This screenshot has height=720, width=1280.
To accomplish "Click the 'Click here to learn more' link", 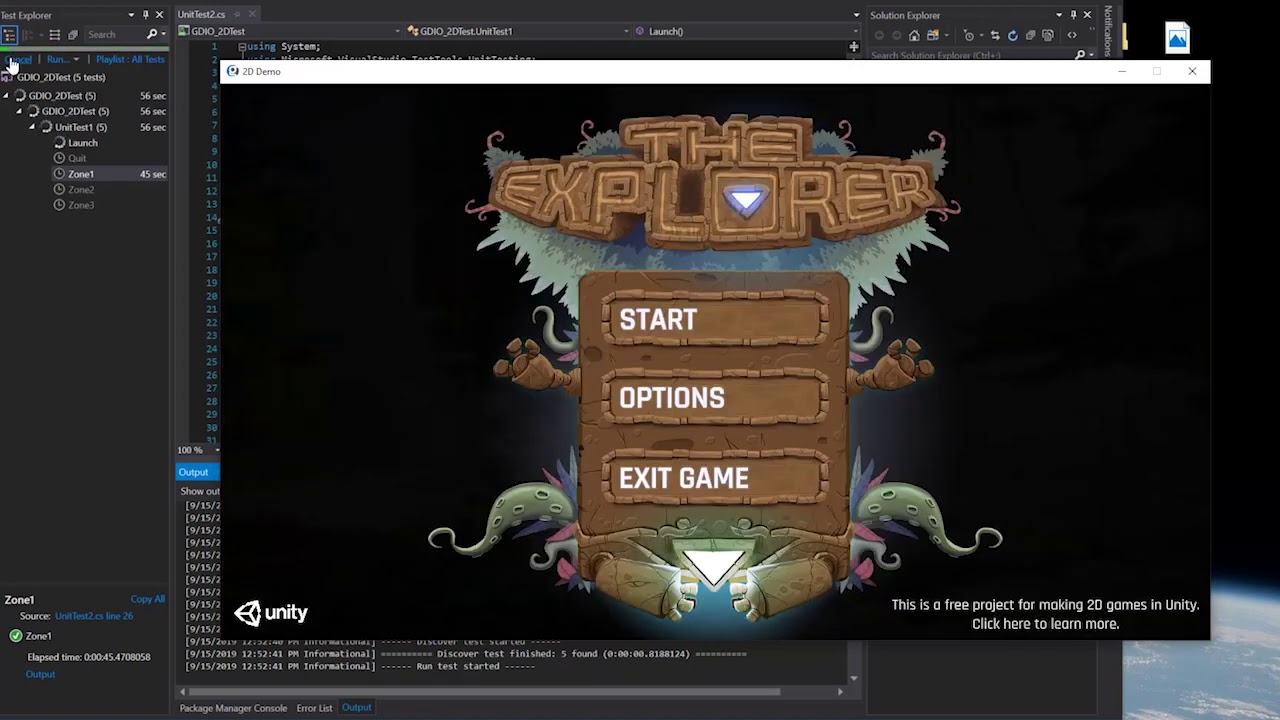I will (x=1045, y=624).
